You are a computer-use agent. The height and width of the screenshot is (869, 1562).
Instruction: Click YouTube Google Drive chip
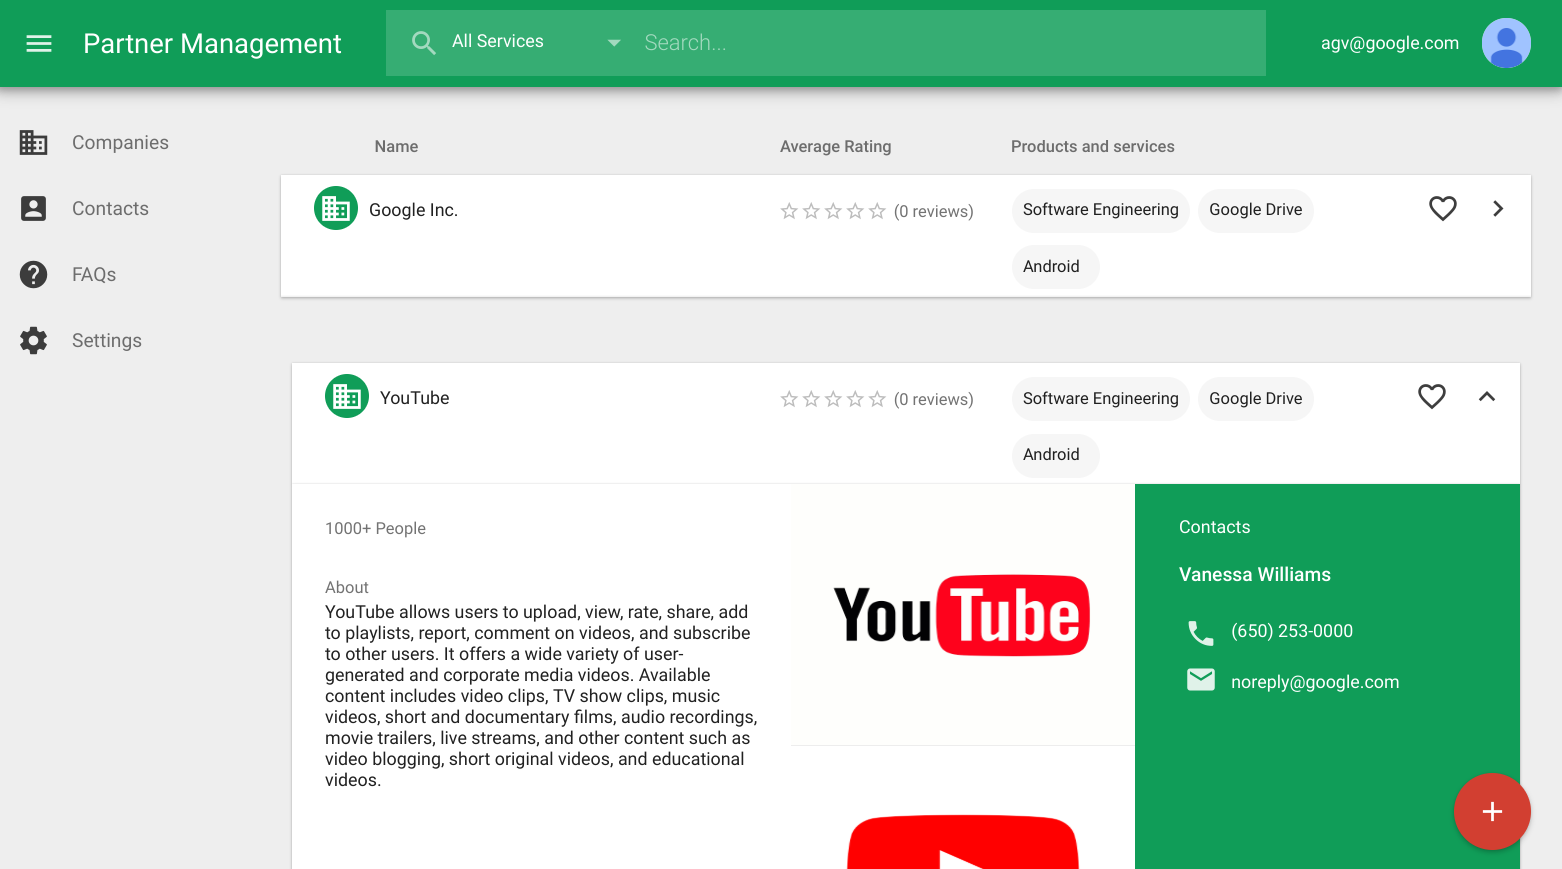1256,398
